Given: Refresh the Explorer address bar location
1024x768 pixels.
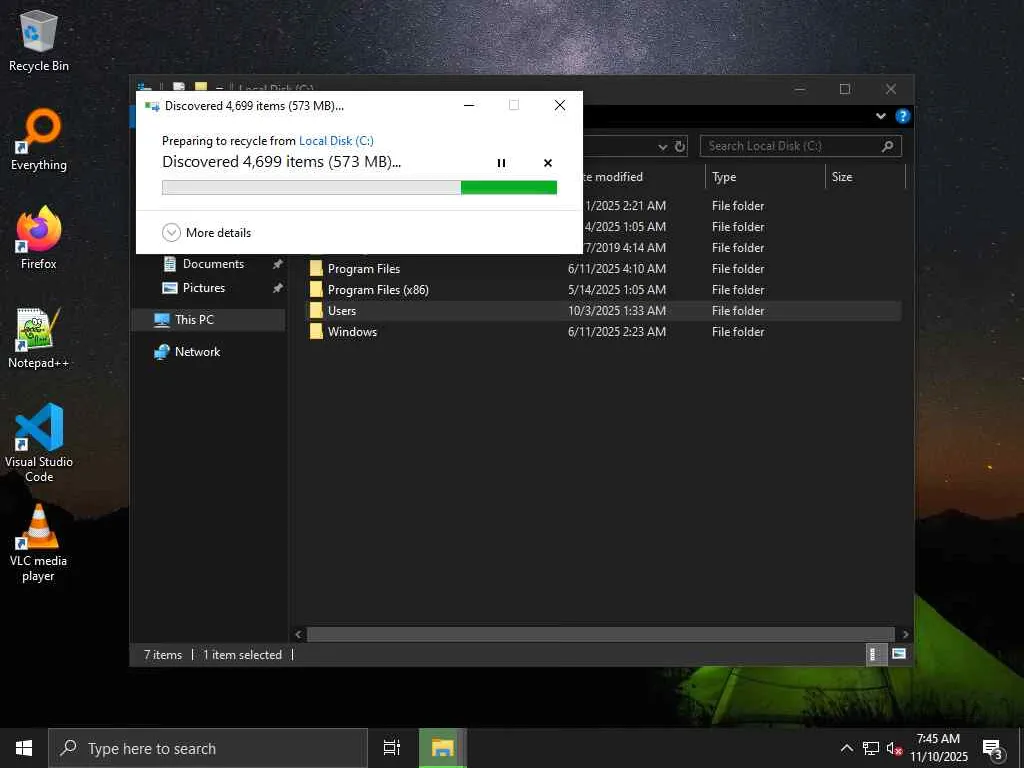Looking at the screenshot, I should point(680,146).
